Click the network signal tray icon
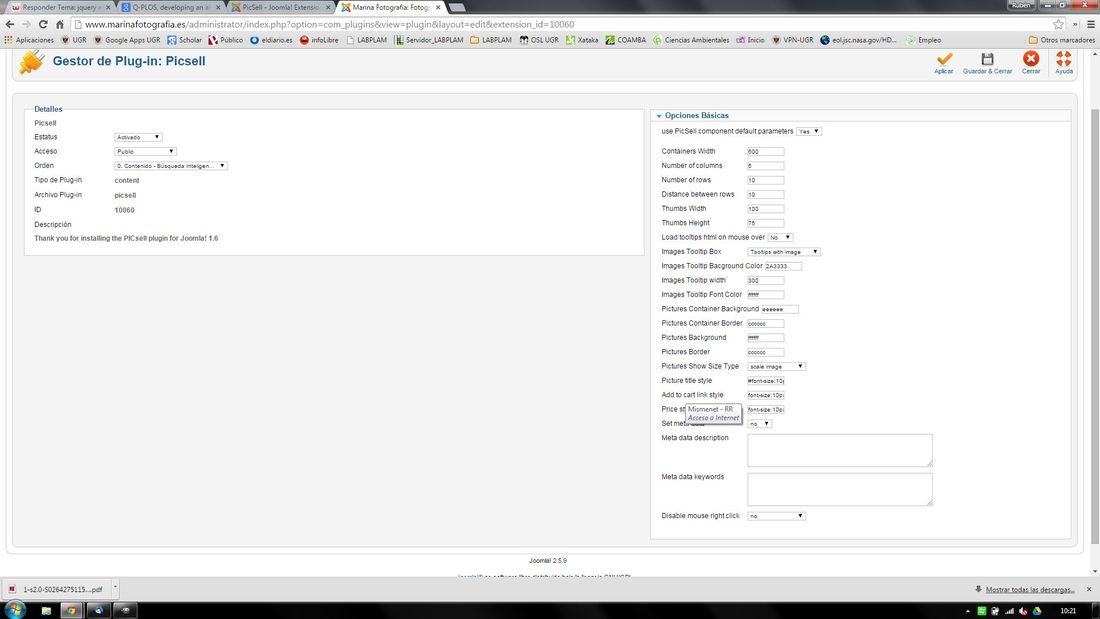 pos(1010,611)
